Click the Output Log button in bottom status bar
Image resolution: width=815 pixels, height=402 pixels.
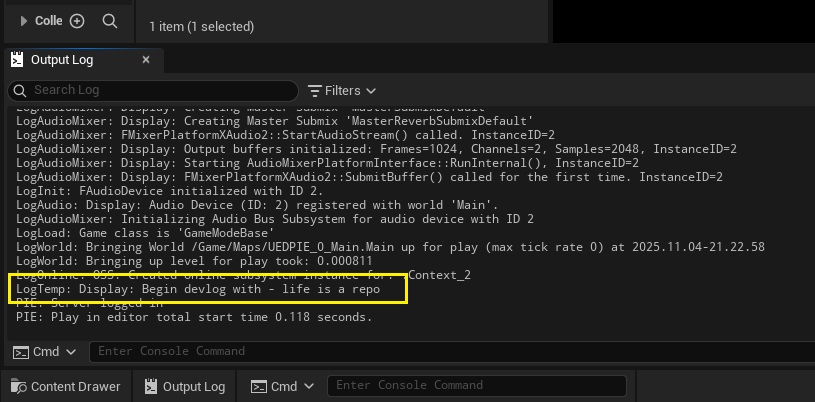point(185,386)
